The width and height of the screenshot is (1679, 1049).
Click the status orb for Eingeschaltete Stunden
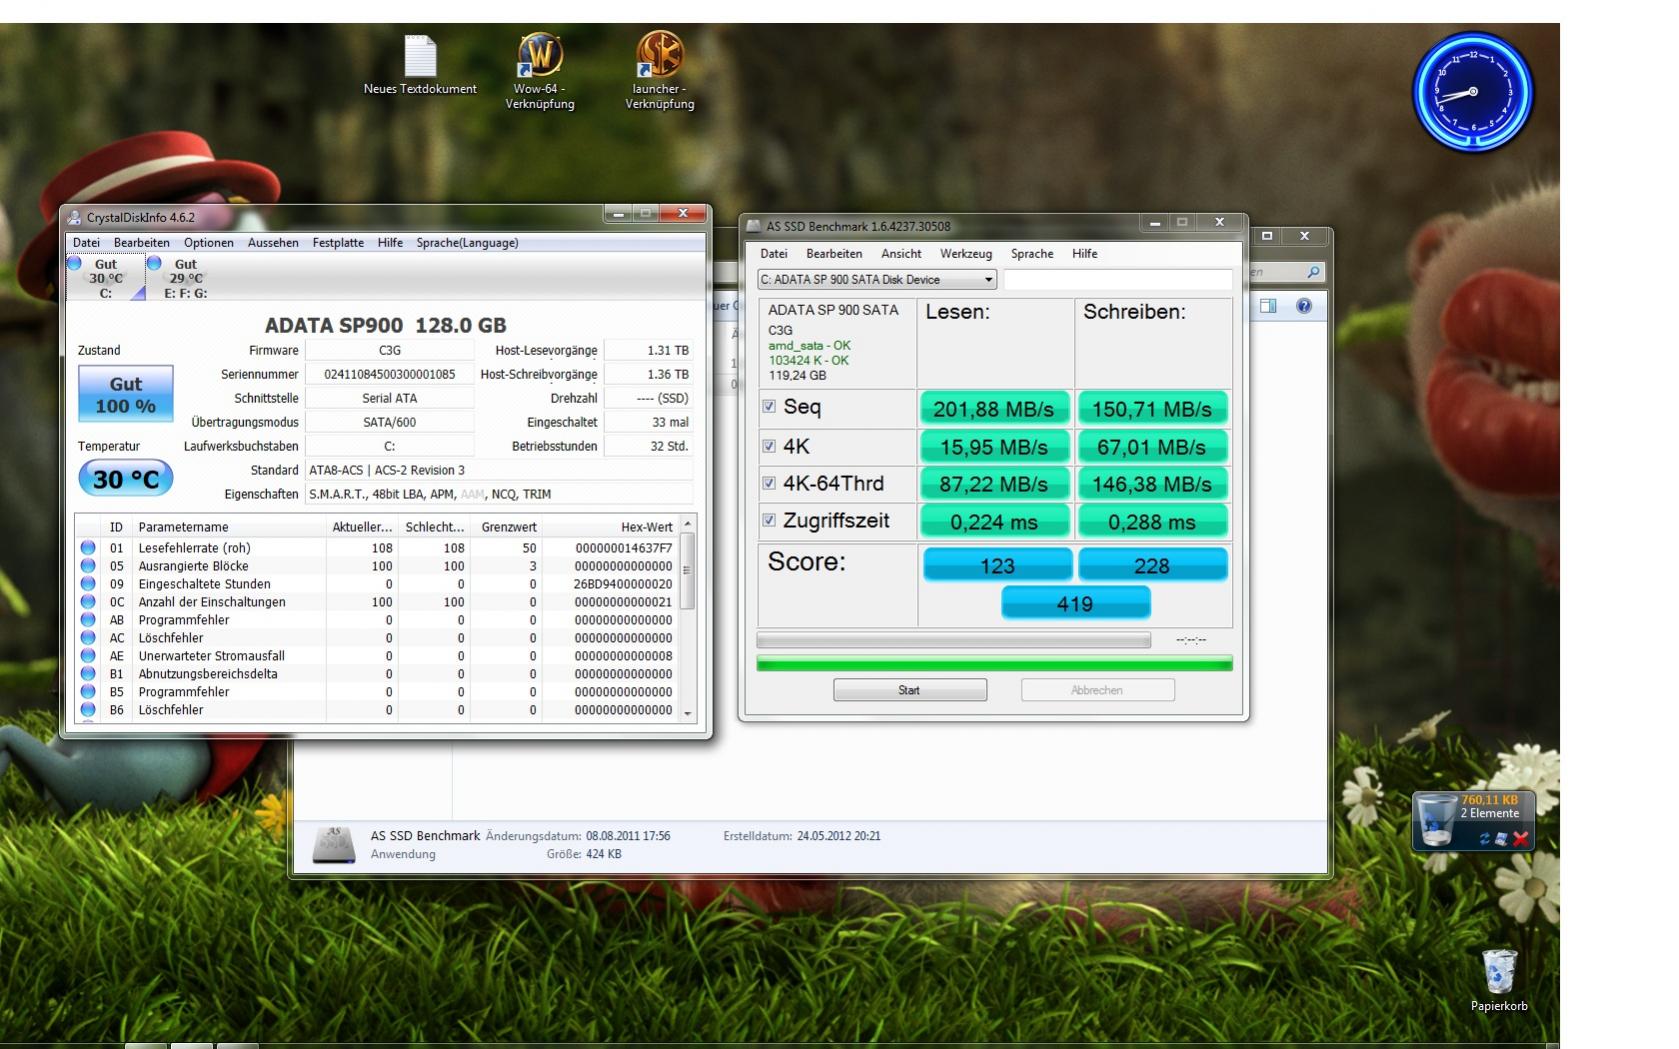tap(88, 584)
